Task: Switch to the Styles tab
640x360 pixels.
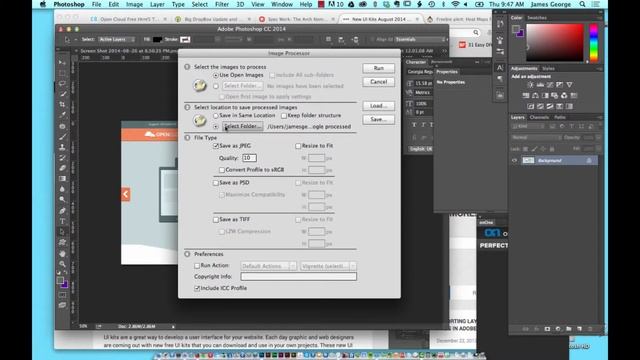Action: 548,69
